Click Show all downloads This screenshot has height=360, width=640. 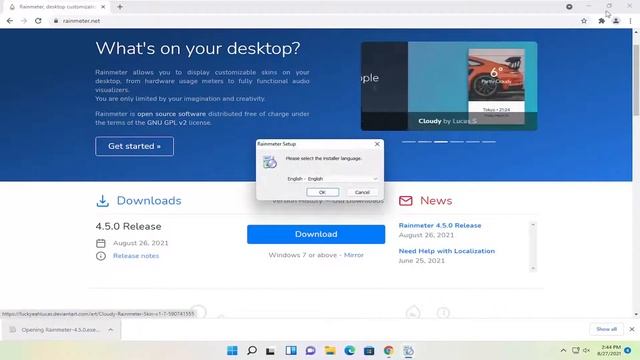pos(607,329)
